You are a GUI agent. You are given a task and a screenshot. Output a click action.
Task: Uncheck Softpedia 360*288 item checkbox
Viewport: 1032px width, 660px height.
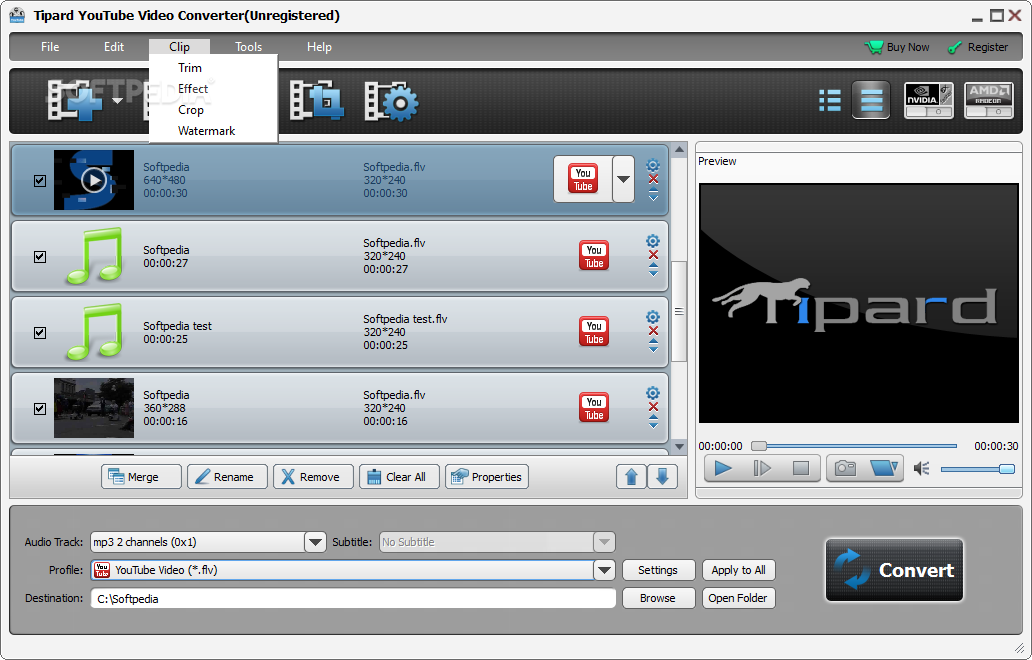click(x=40, y=409)
